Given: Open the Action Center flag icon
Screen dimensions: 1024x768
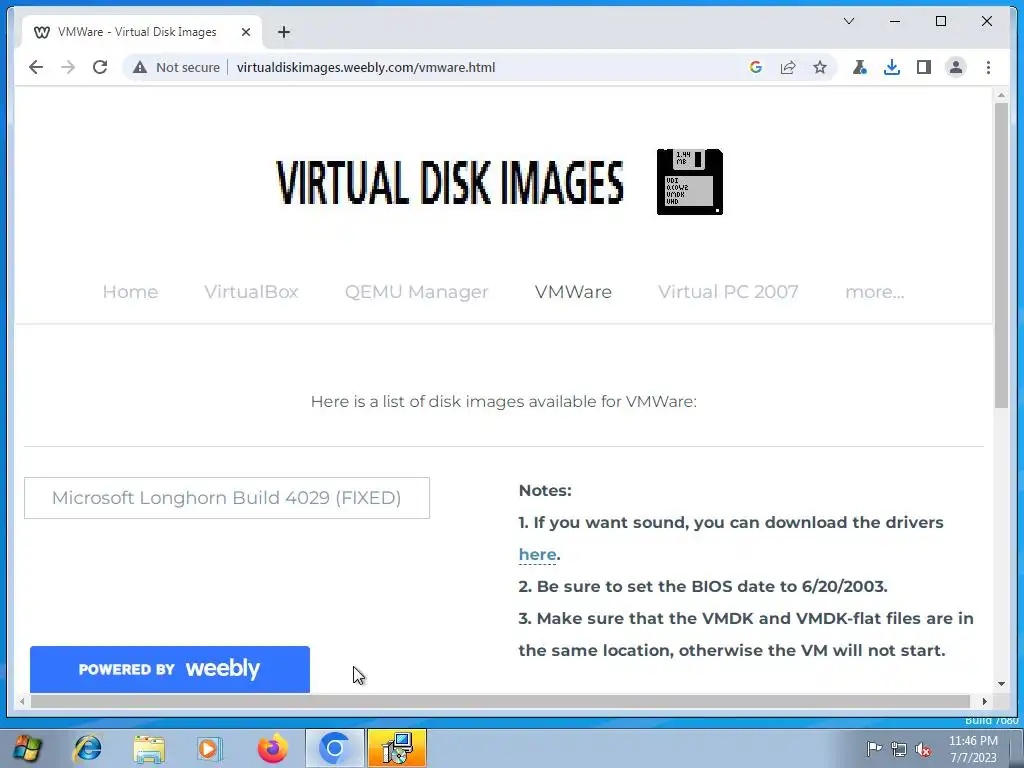Looking at the screenshot, I should 874,749.
